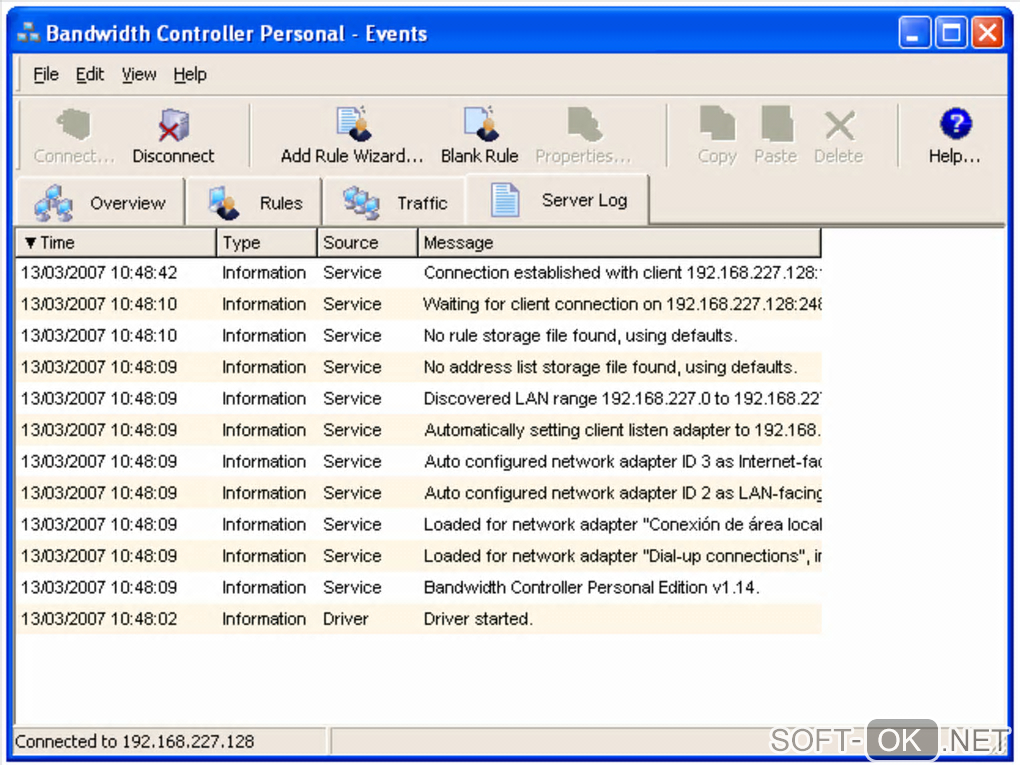Click the Connect toolbar icon
Viewport: 1020px width, 765px height.
click(74, 124)
